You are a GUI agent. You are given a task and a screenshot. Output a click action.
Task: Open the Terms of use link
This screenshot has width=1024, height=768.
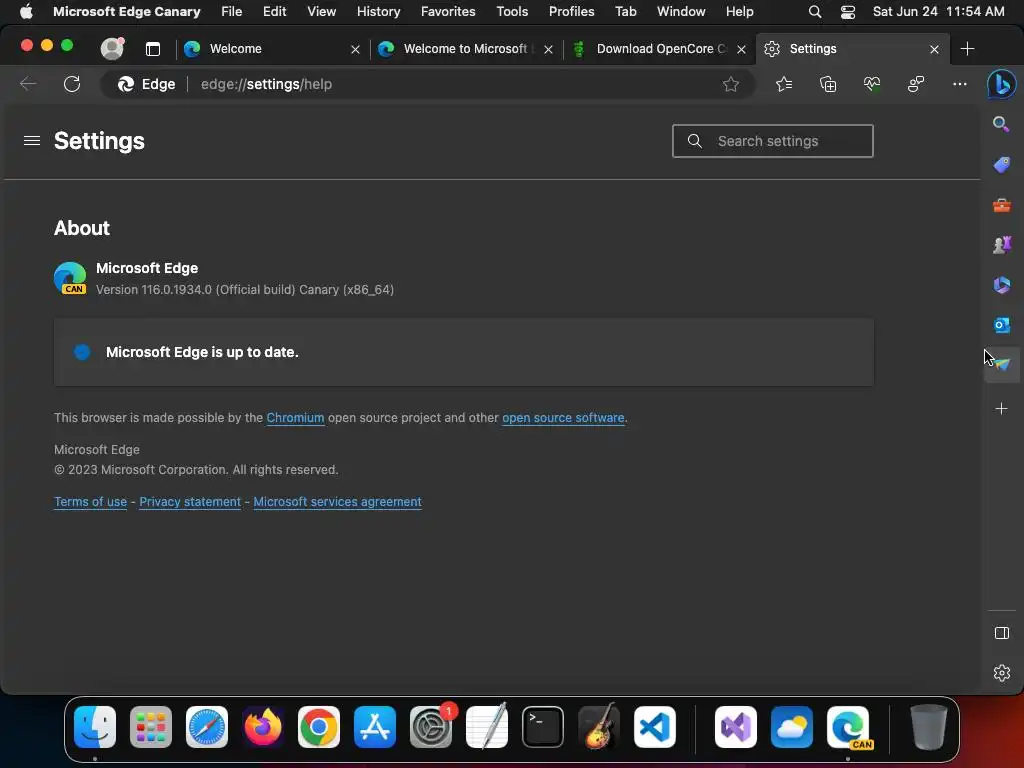tap(90, 502)
